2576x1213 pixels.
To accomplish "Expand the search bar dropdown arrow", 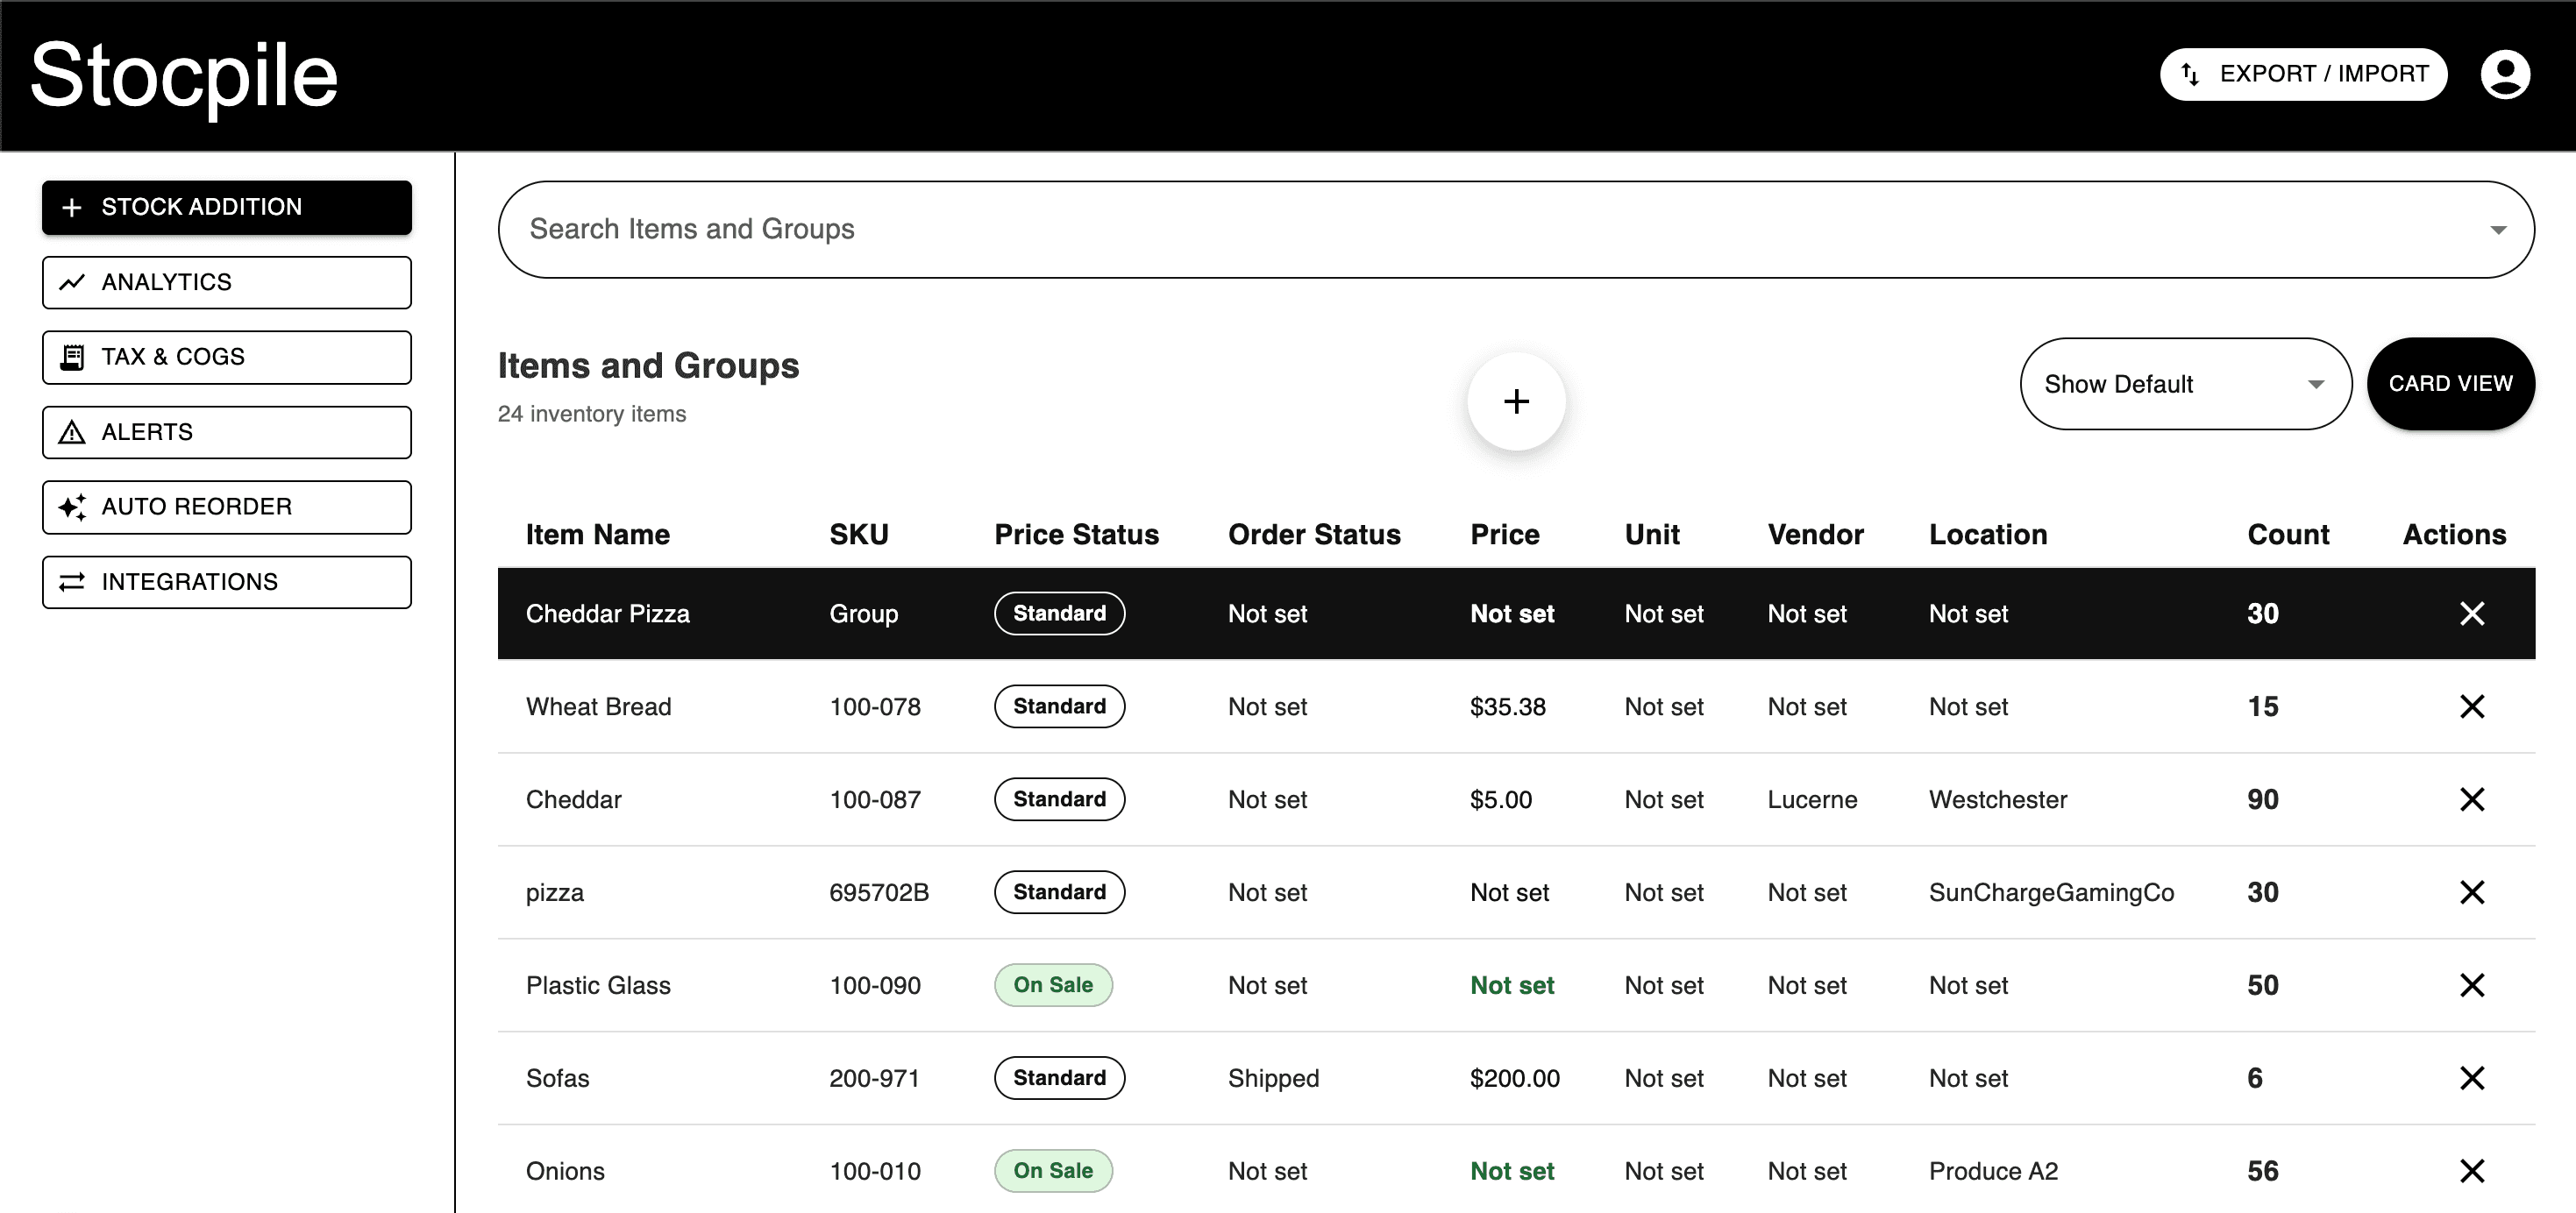I will tap(2497, 230).
